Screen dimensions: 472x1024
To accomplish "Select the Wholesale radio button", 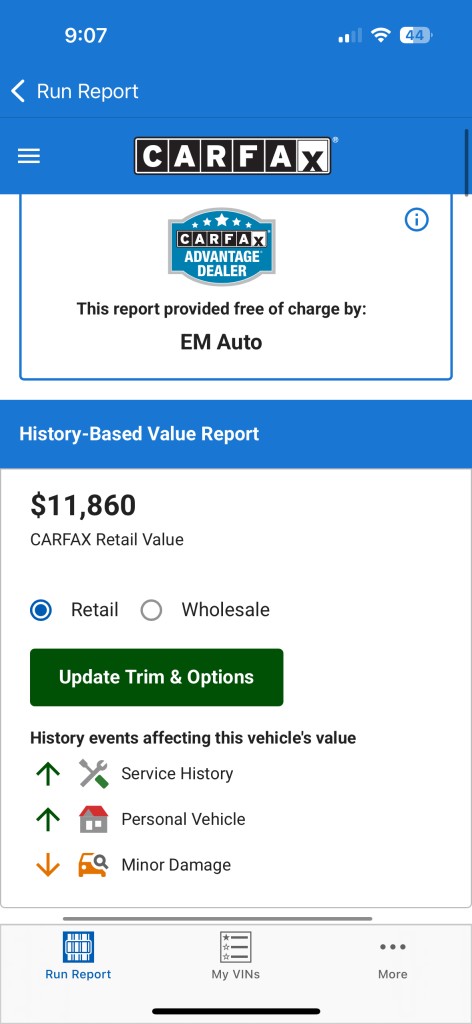I will coord(151,610).
